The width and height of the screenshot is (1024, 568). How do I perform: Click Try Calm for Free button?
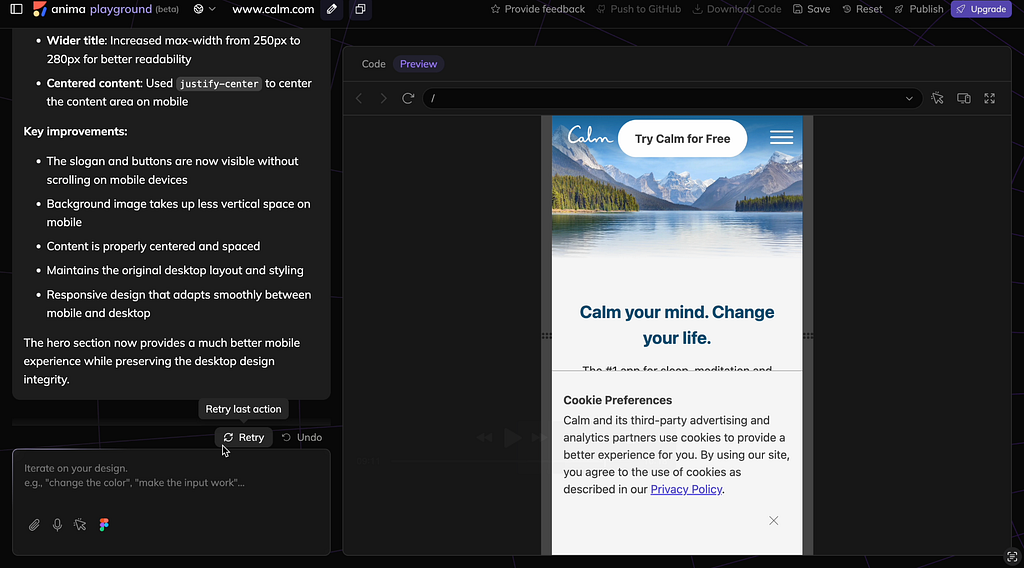coord(682,138)
